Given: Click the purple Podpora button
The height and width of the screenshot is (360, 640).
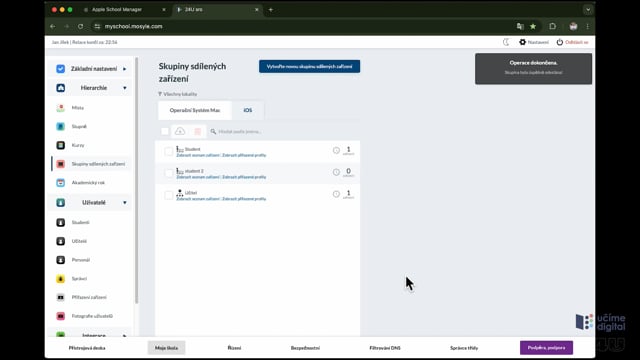Looking at the screenshot, I should 546,348.
